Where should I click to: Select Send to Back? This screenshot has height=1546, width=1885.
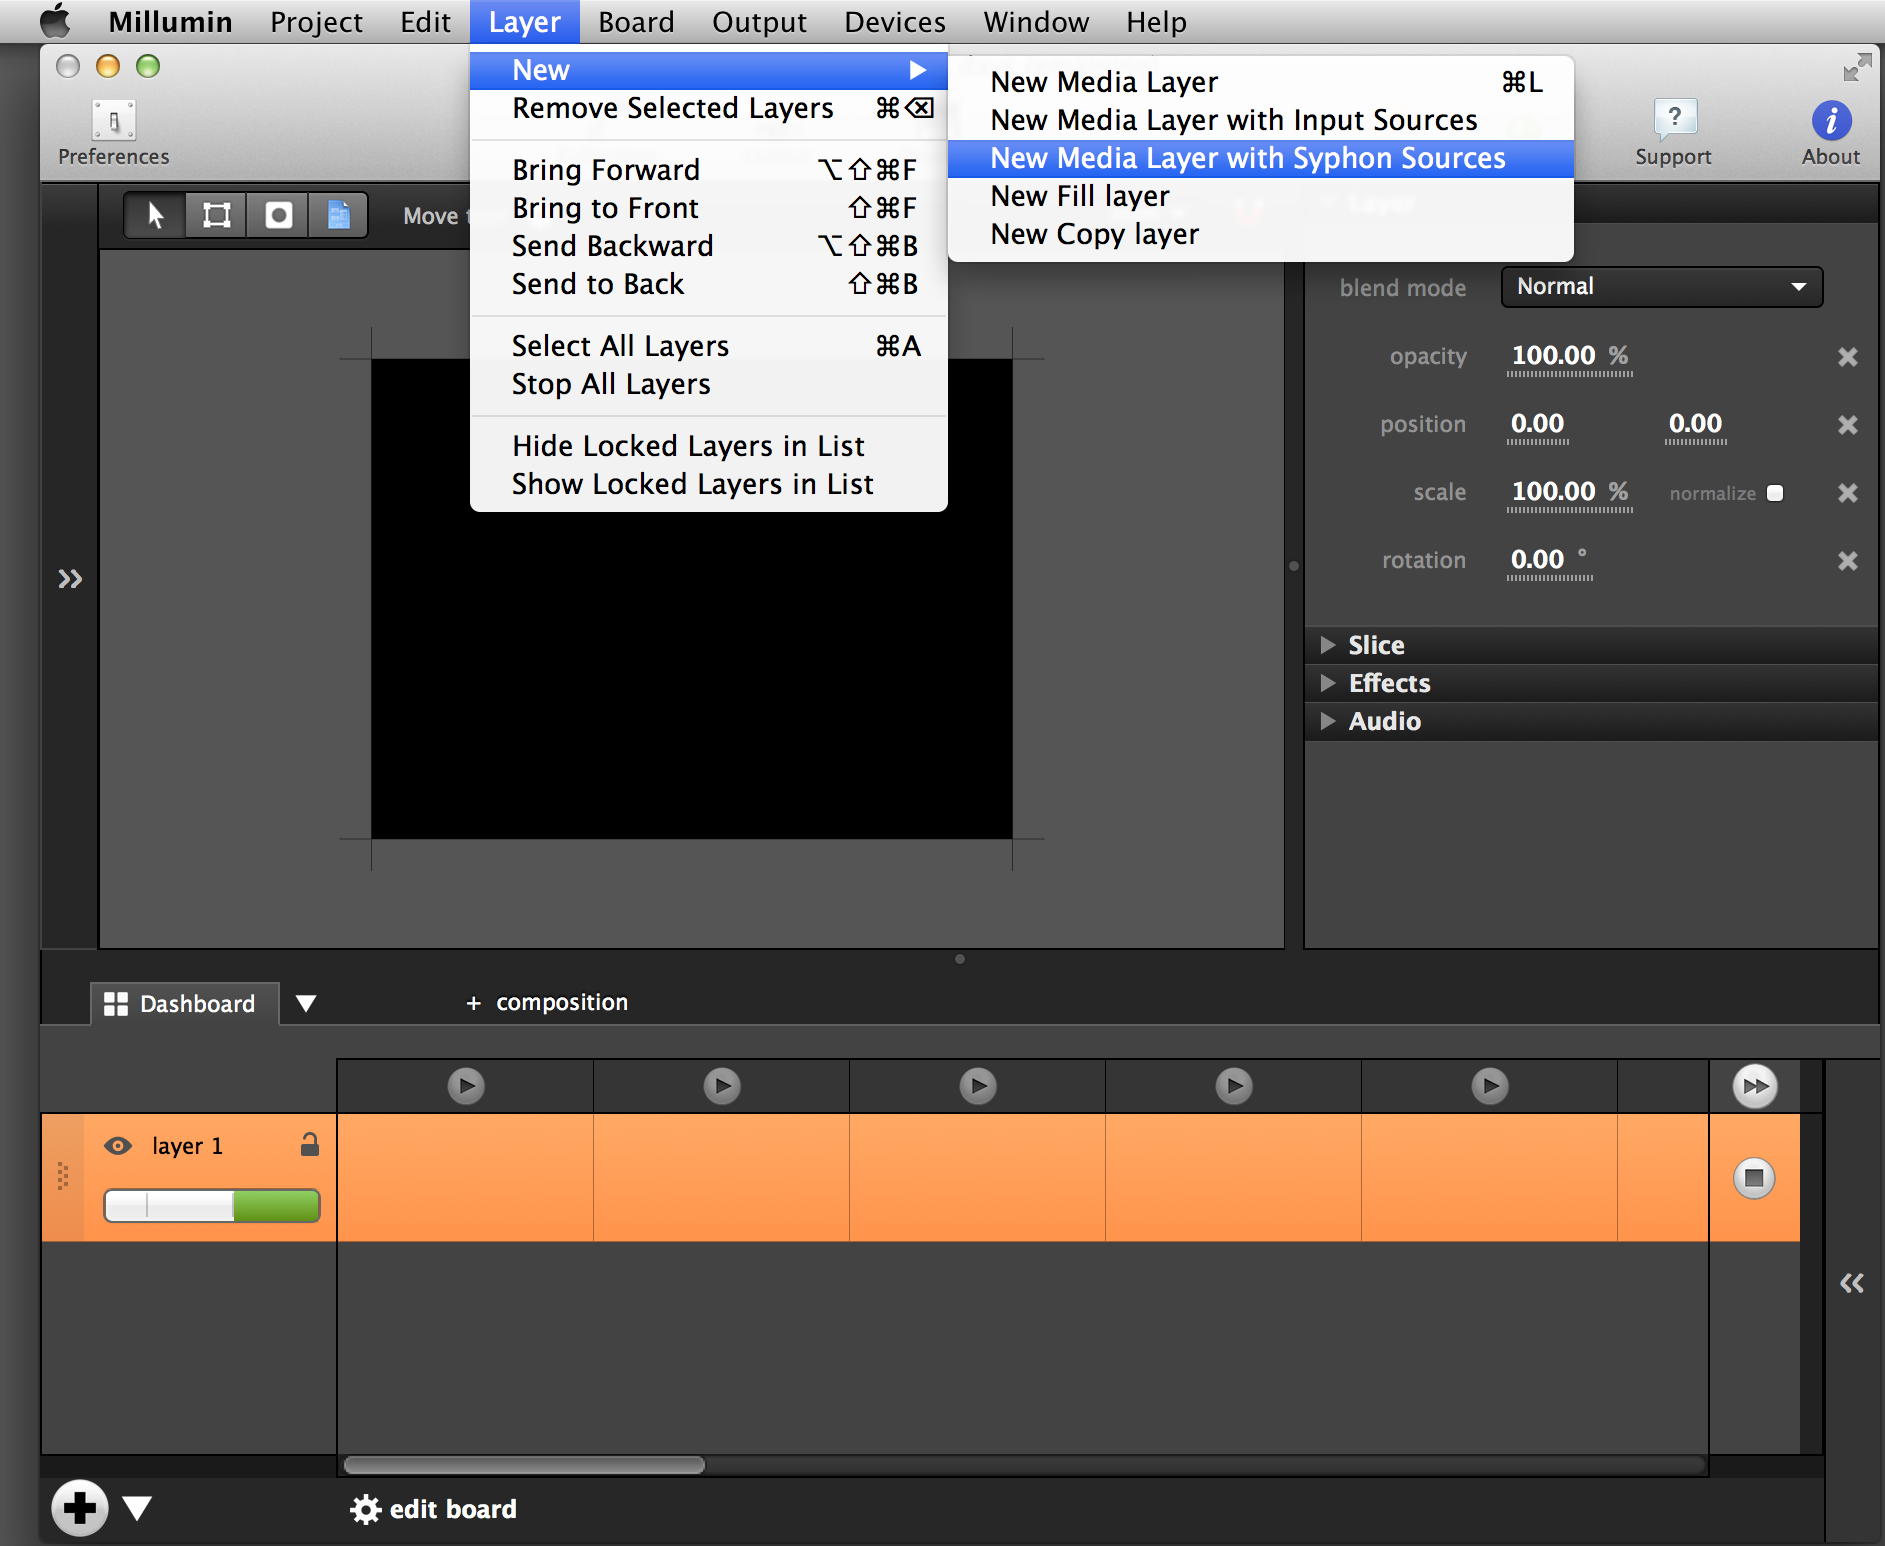pyautogui.click(x=709, y=284)
